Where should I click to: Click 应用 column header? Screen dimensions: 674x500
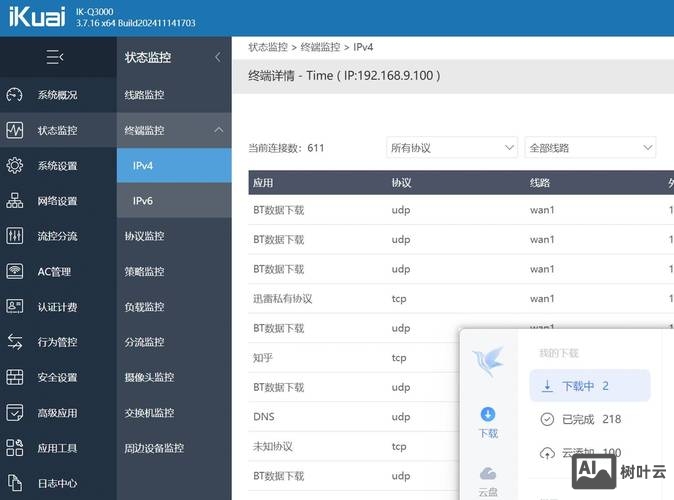263,183
